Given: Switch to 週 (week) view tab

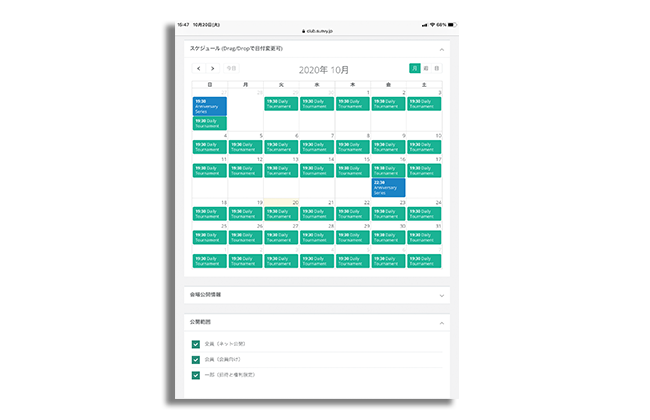Looking at the screenshot, I should (426, 68).
